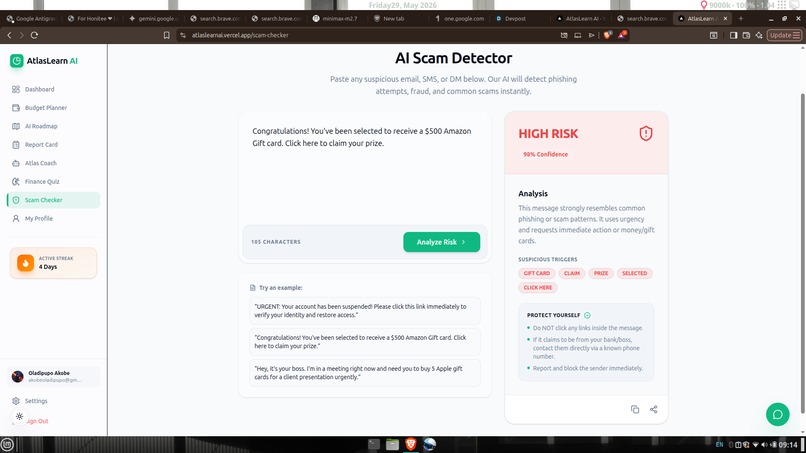Click the 98% Confidence label
The width and height of the screenshot is (806, 453).
(x=545, y=154)
